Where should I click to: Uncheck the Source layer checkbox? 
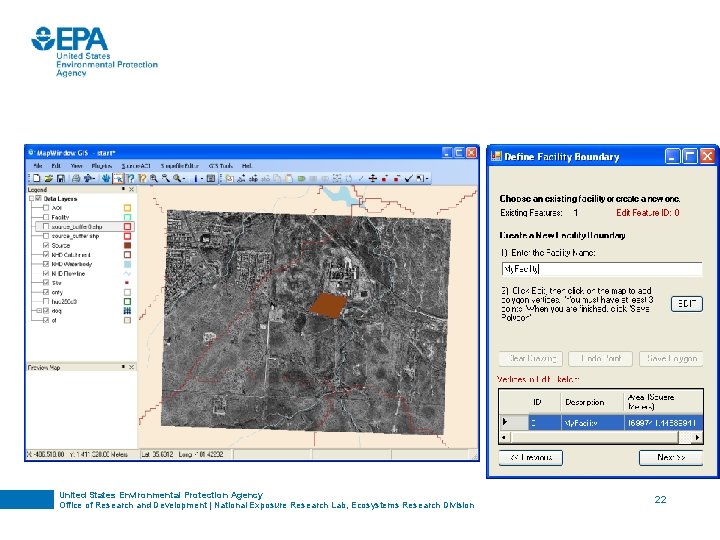point(46,245)
